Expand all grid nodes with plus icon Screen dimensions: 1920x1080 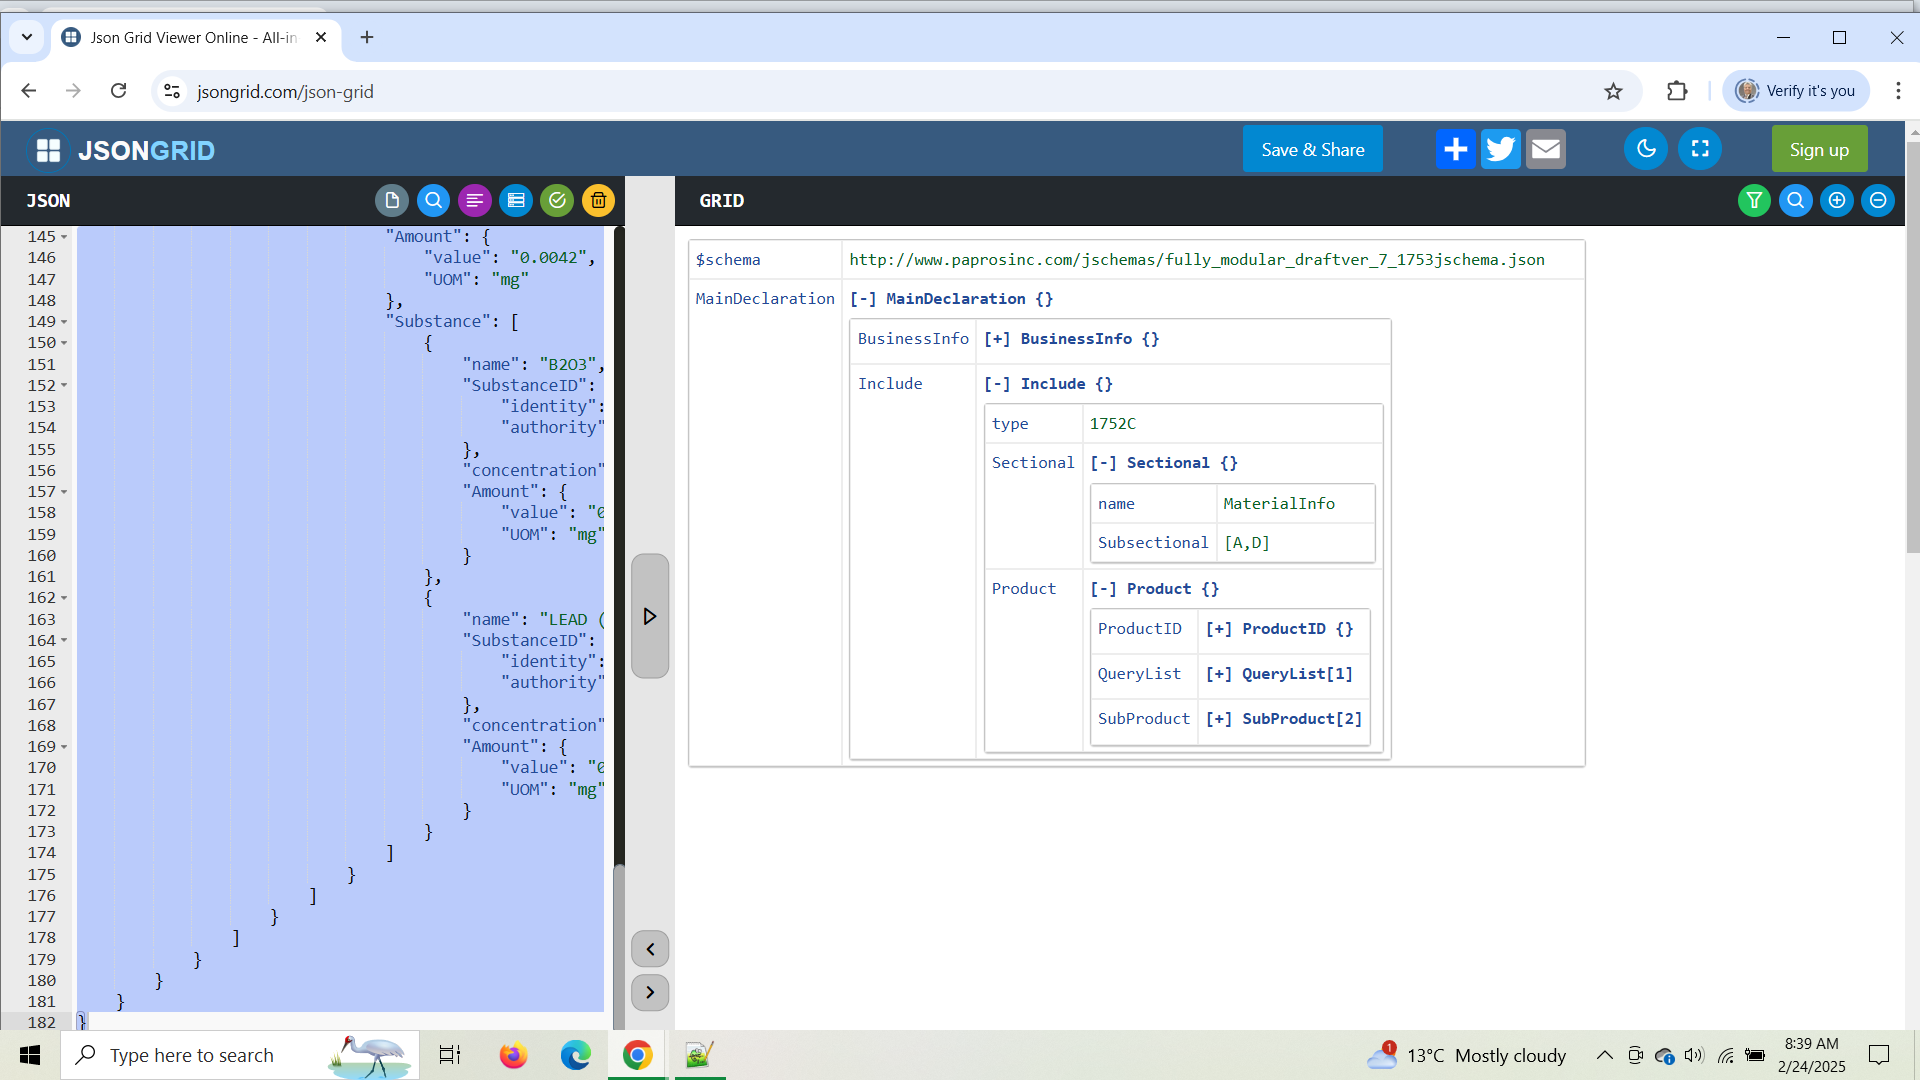tap(1837, 201)
